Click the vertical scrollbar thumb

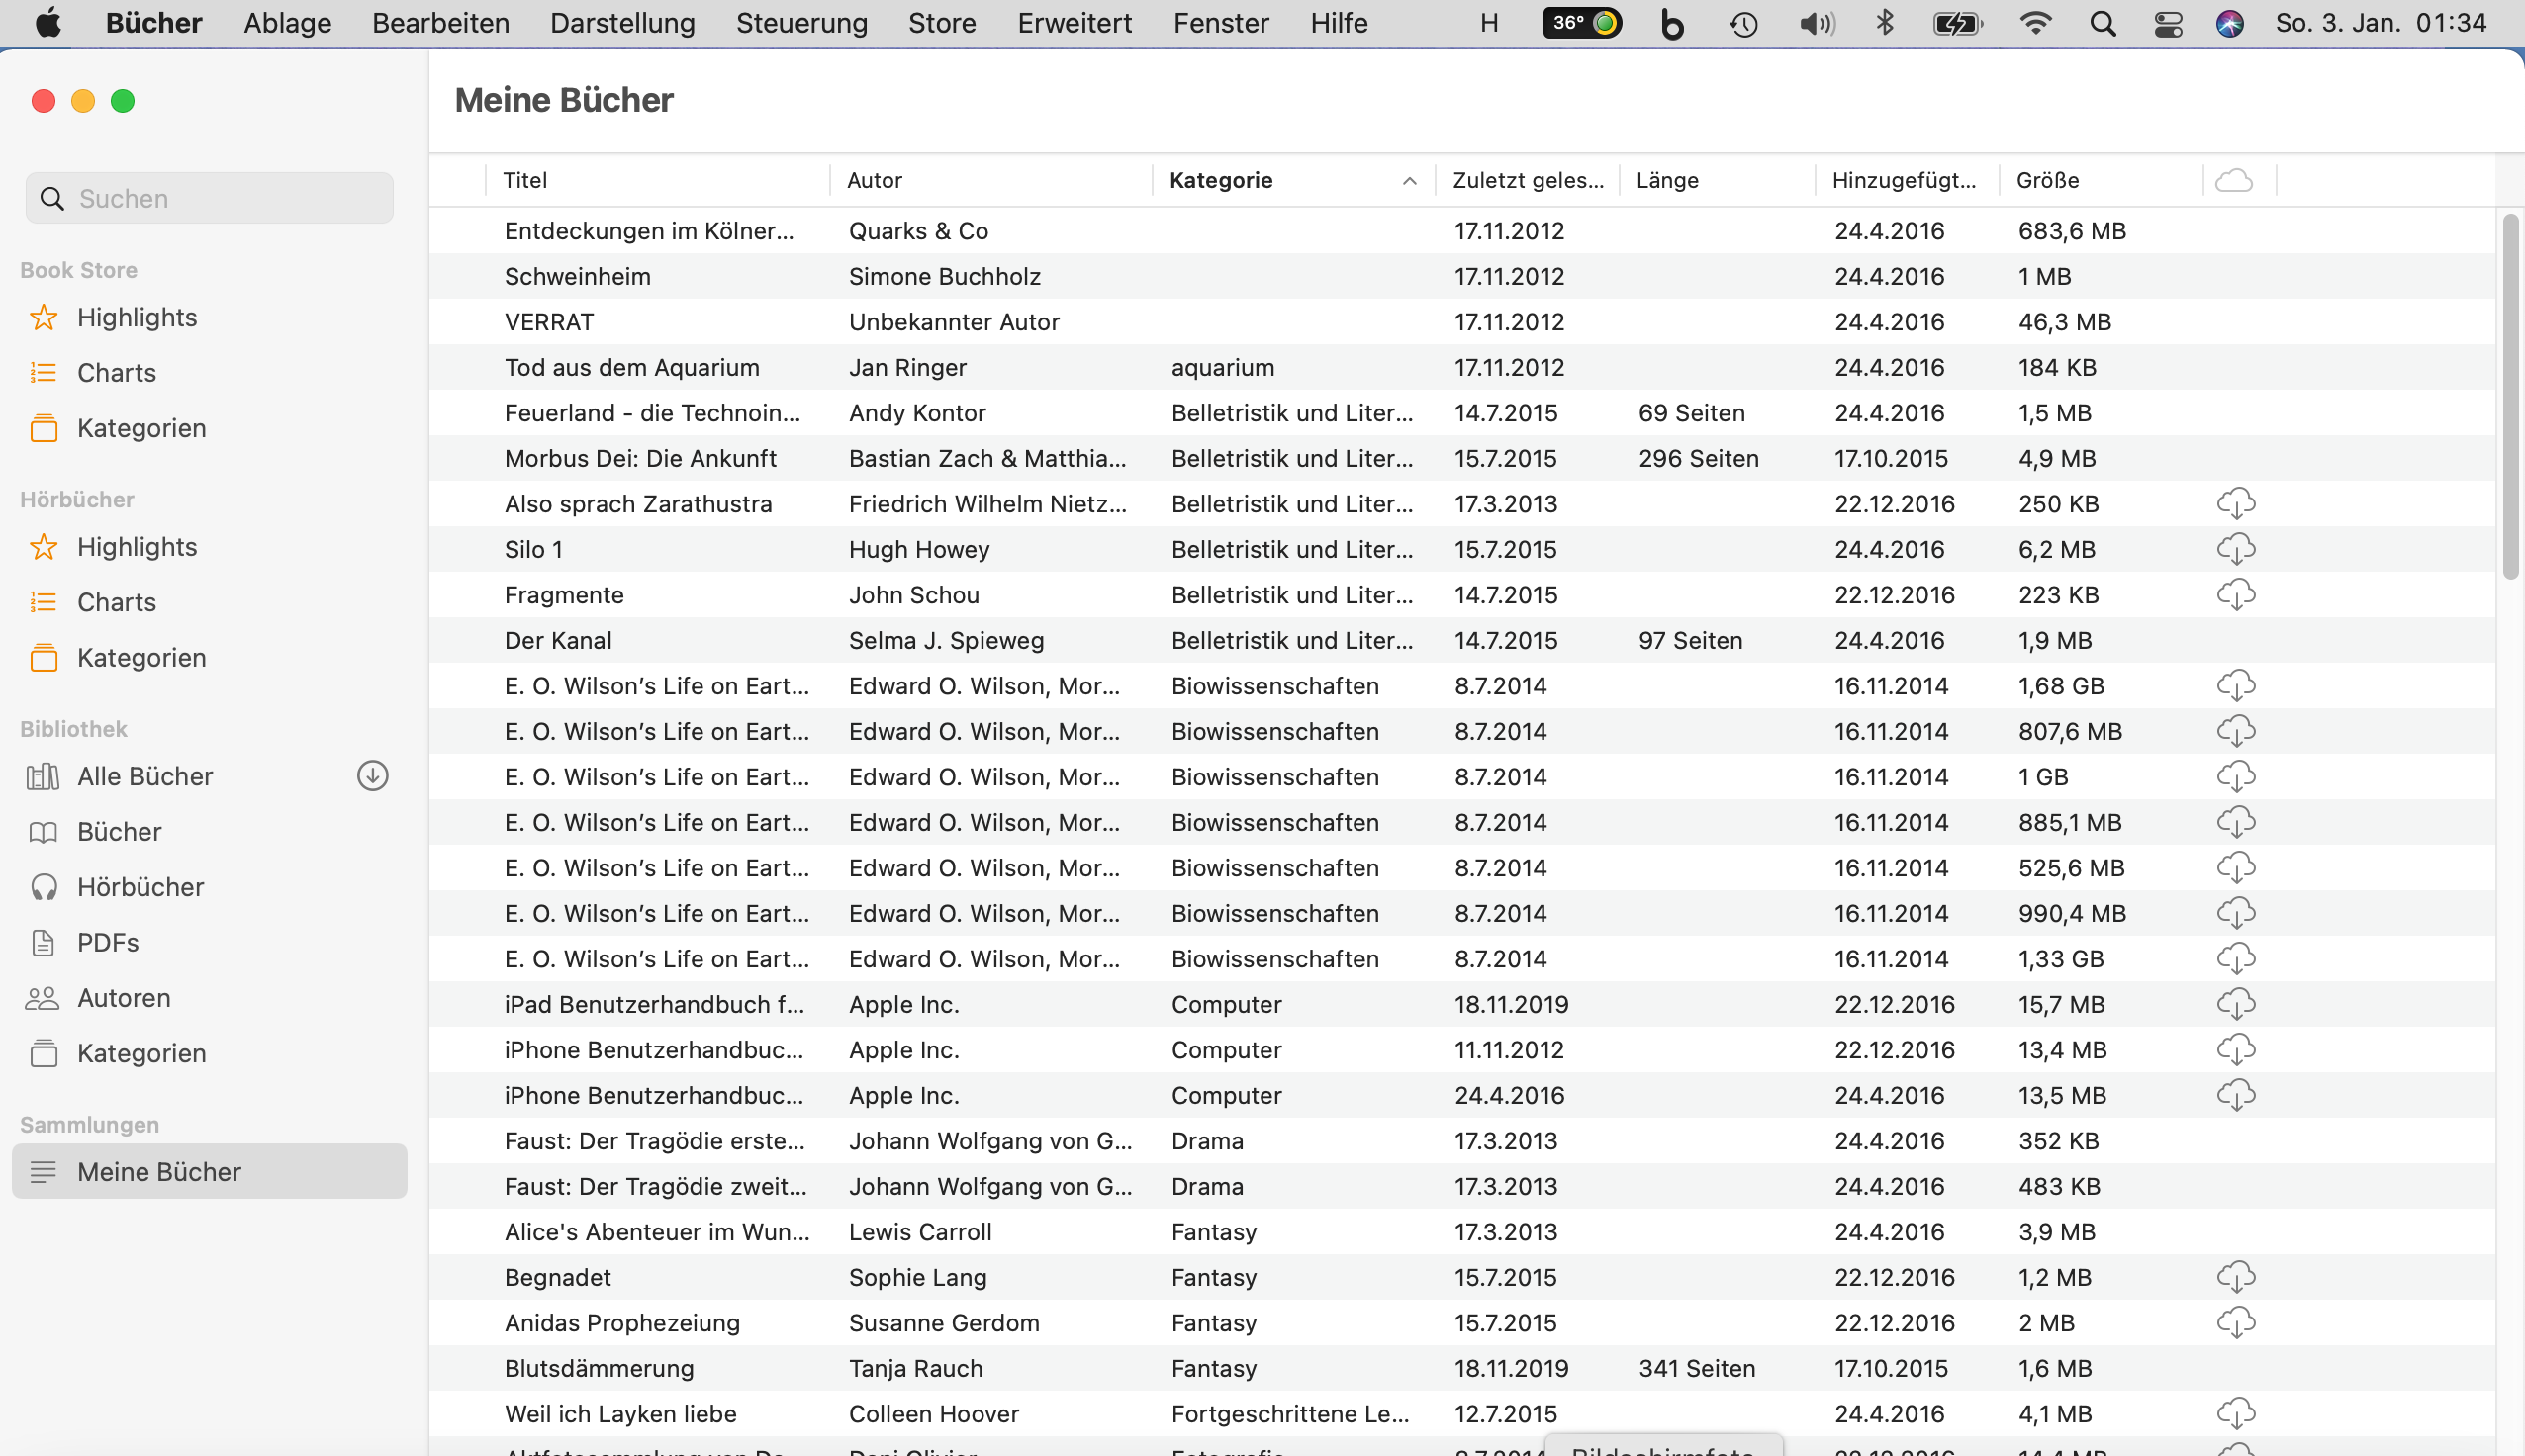[x=2510, y=396]
